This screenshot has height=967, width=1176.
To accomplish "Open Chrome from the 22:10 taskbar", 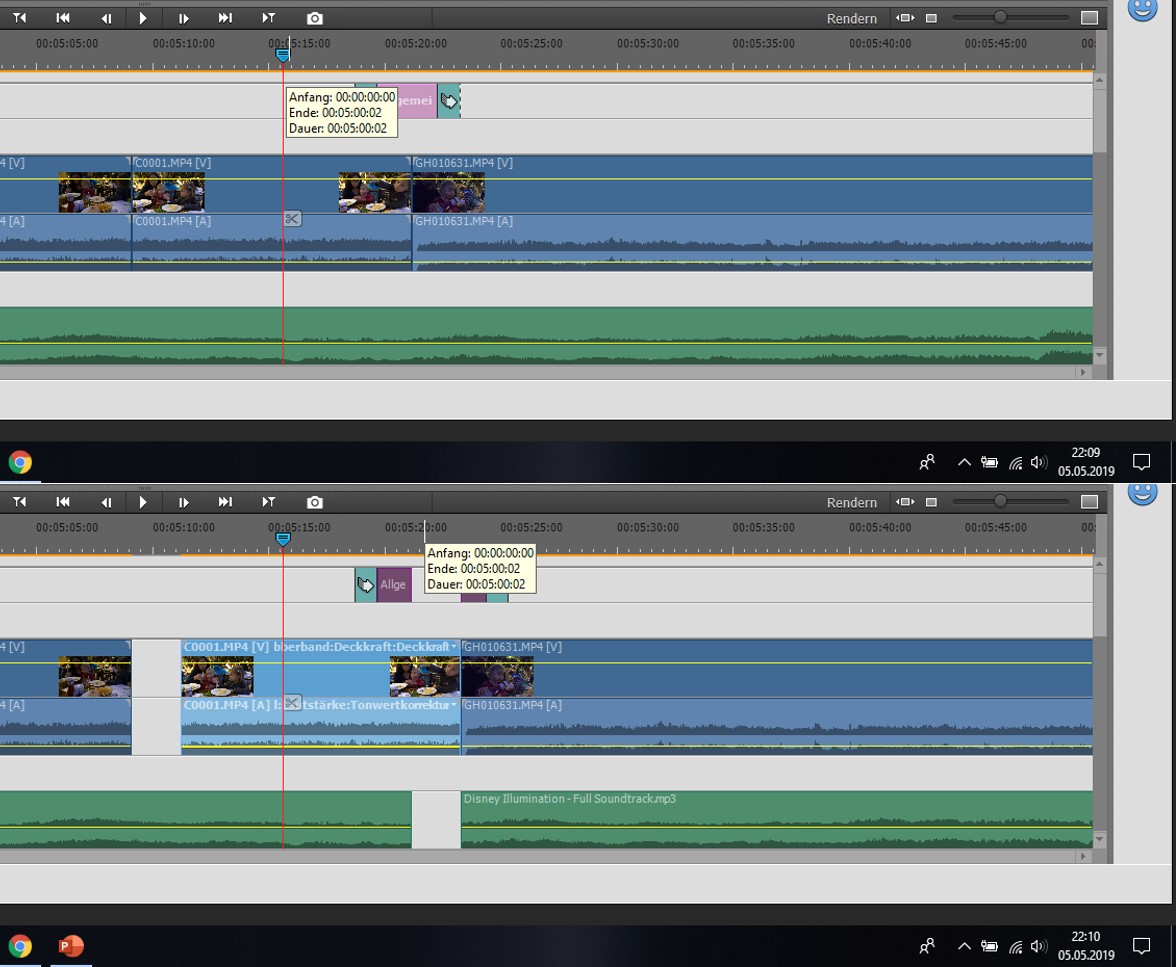I will pyautogui.click(x=20, y=946).
